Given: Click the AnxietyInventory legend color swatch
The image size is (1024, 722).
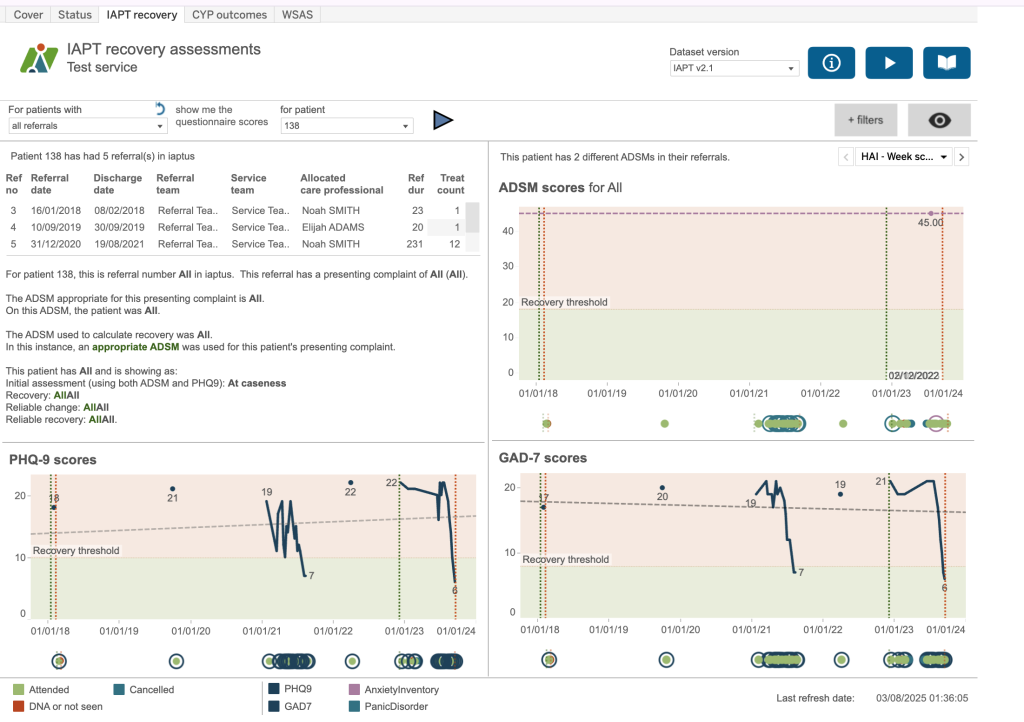Looking at the screenshot, I should [x=355, y=690].
